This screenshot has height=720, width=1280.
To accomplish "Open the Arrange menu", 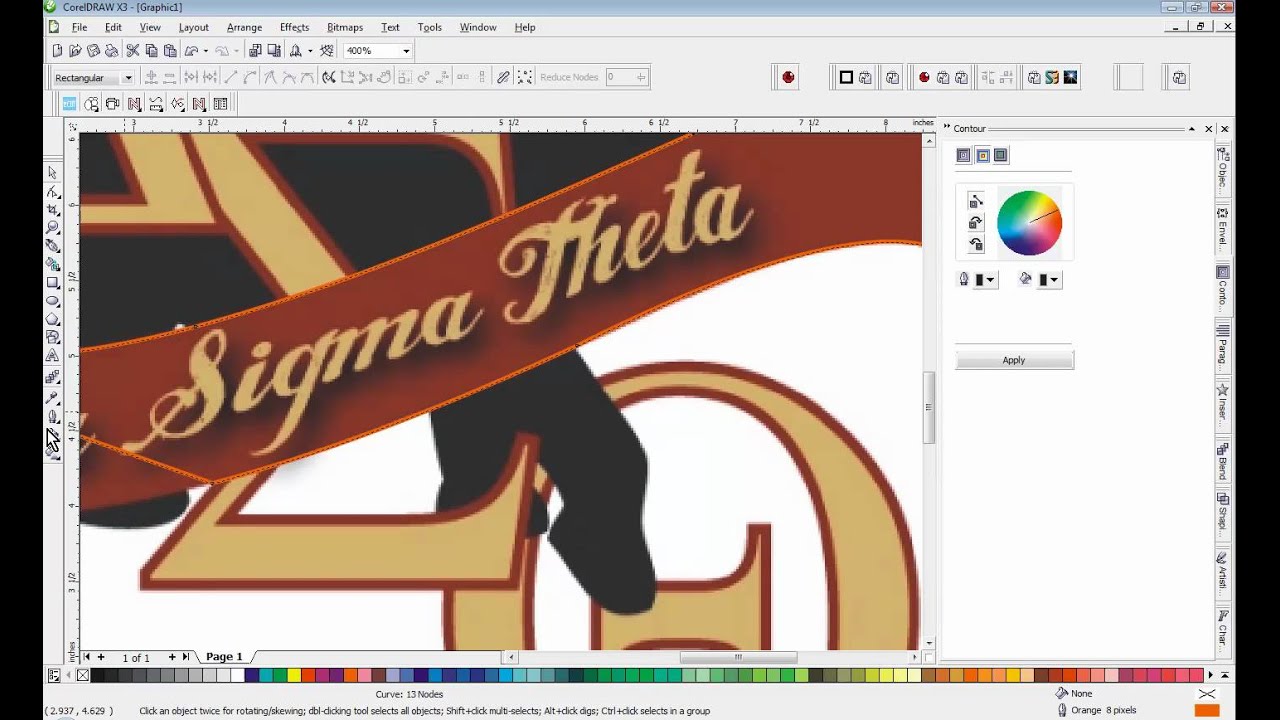I will (244, 27).
